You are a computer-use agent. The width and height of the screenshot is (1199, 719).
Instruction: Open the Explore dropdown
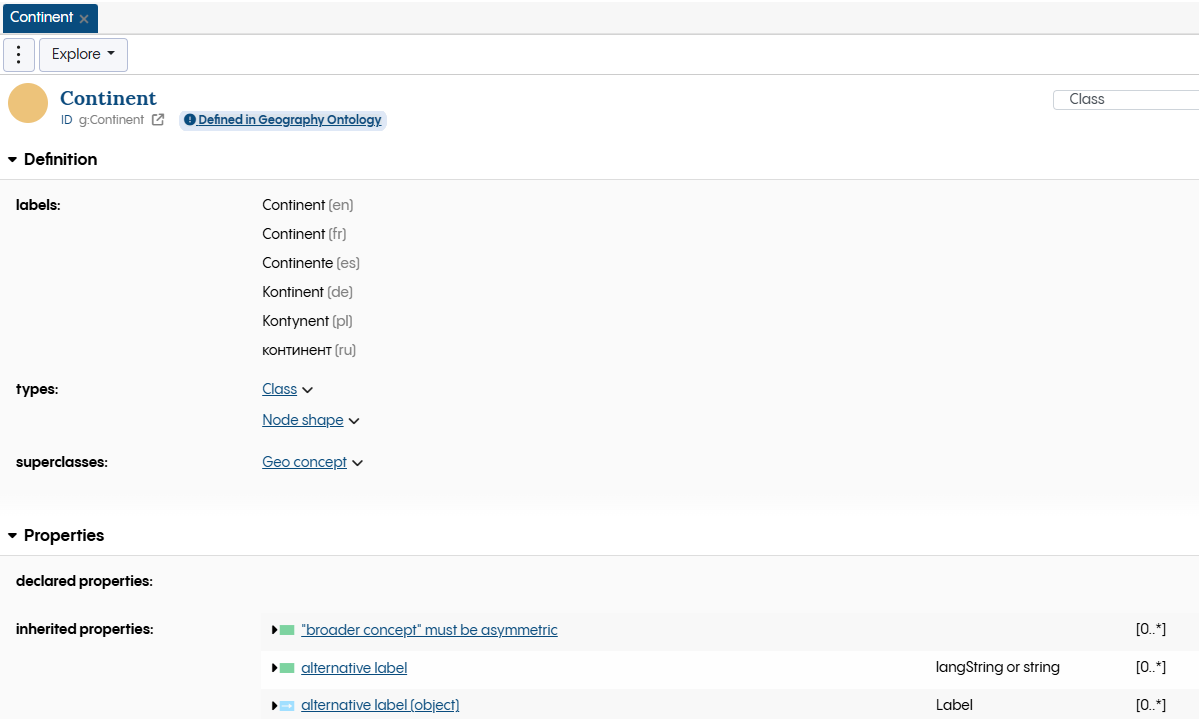83,54
